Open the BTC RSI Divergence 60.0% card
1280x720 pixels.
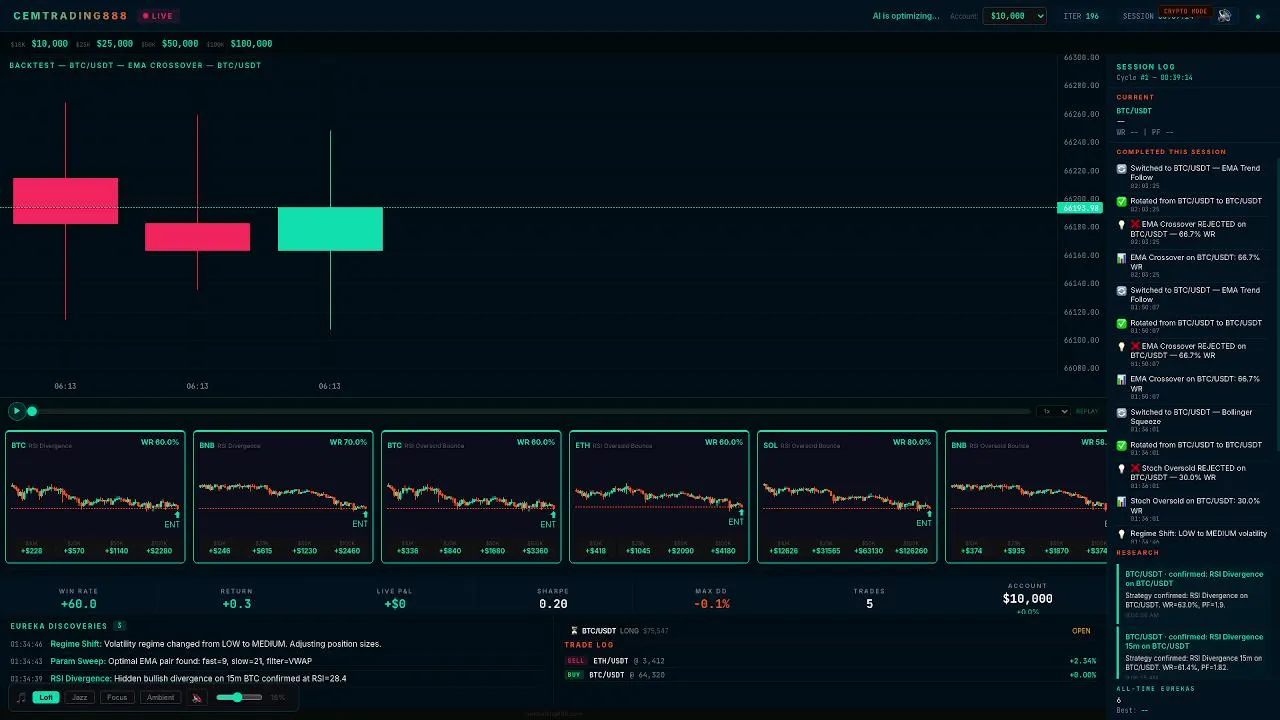95,497
